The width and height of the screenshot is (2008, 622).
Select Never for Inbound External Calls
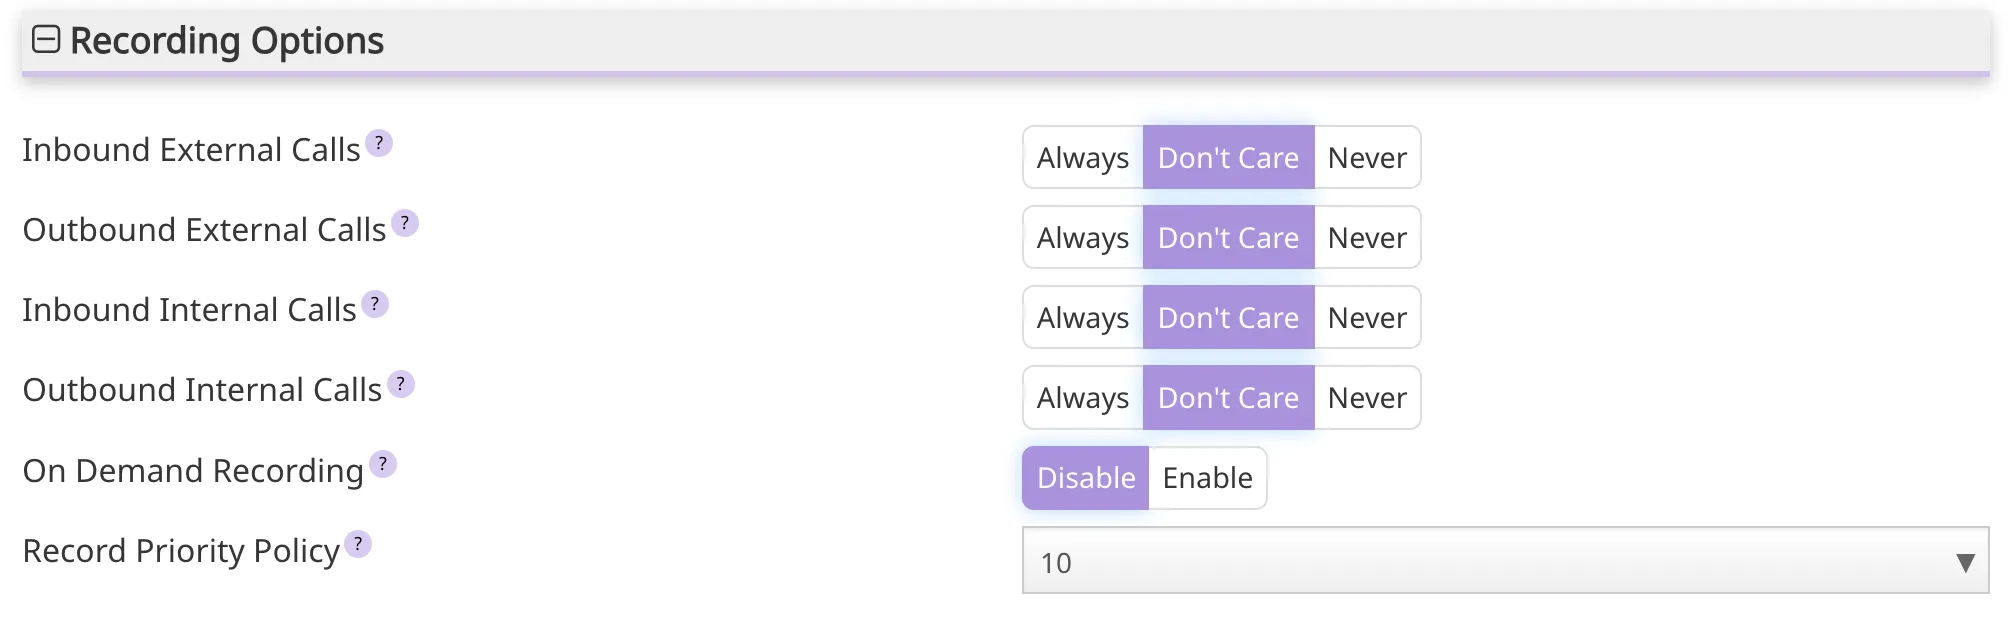point(1367,157)
